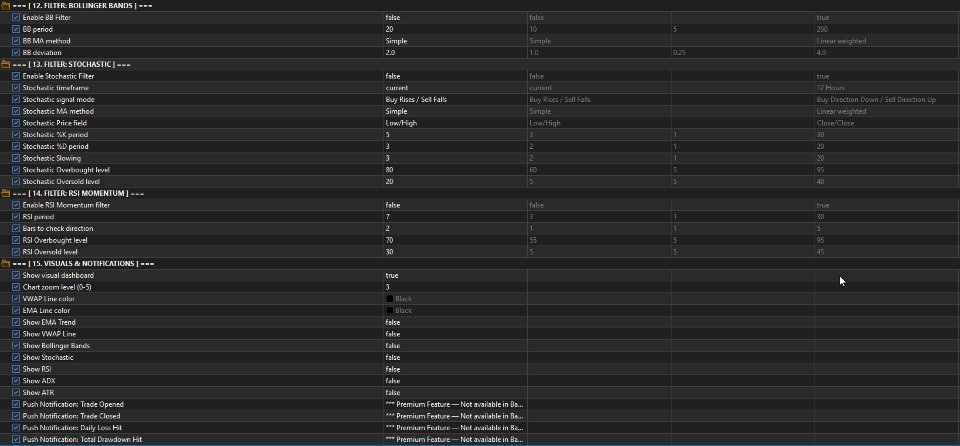Toggle the Stochastic Price field checkbox
Viewport: 960px width, 446px height.
16,123
